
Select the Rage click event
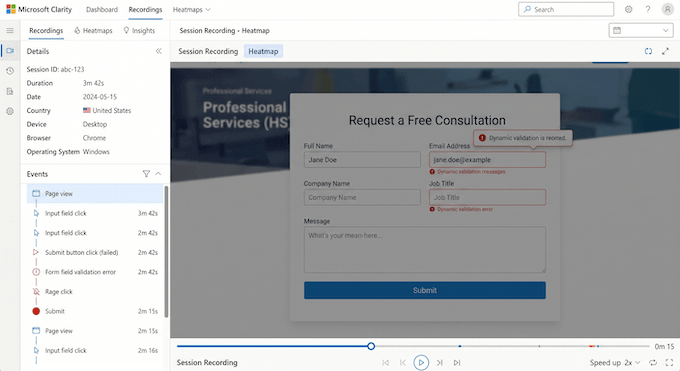tap(95, 292)
